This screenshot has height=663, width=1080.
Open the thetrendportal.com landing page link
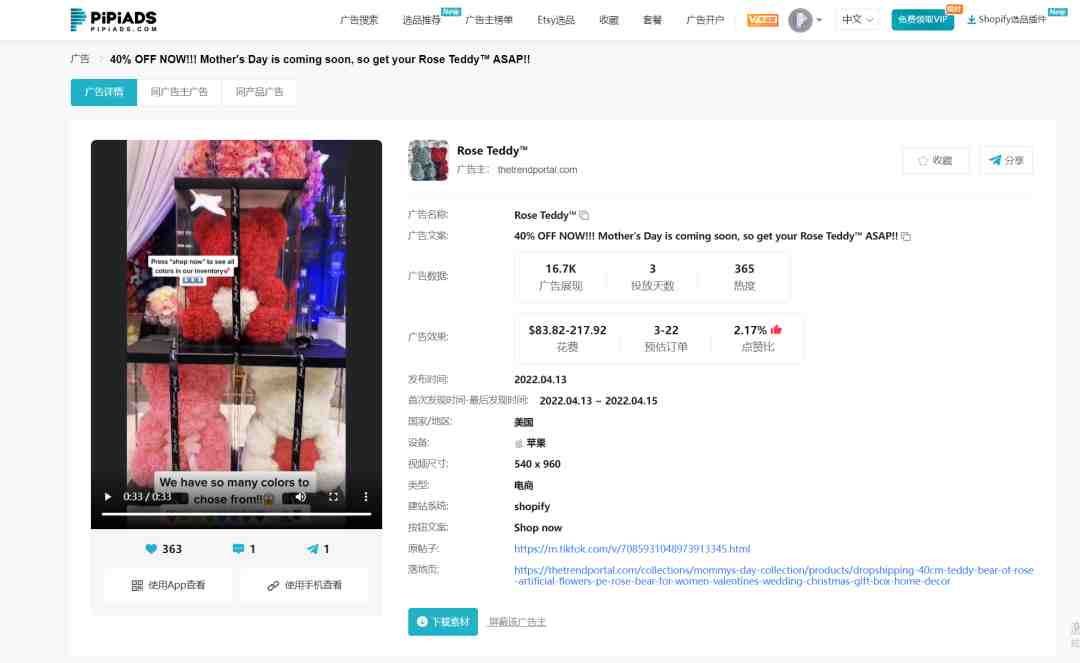coord(773,576)
